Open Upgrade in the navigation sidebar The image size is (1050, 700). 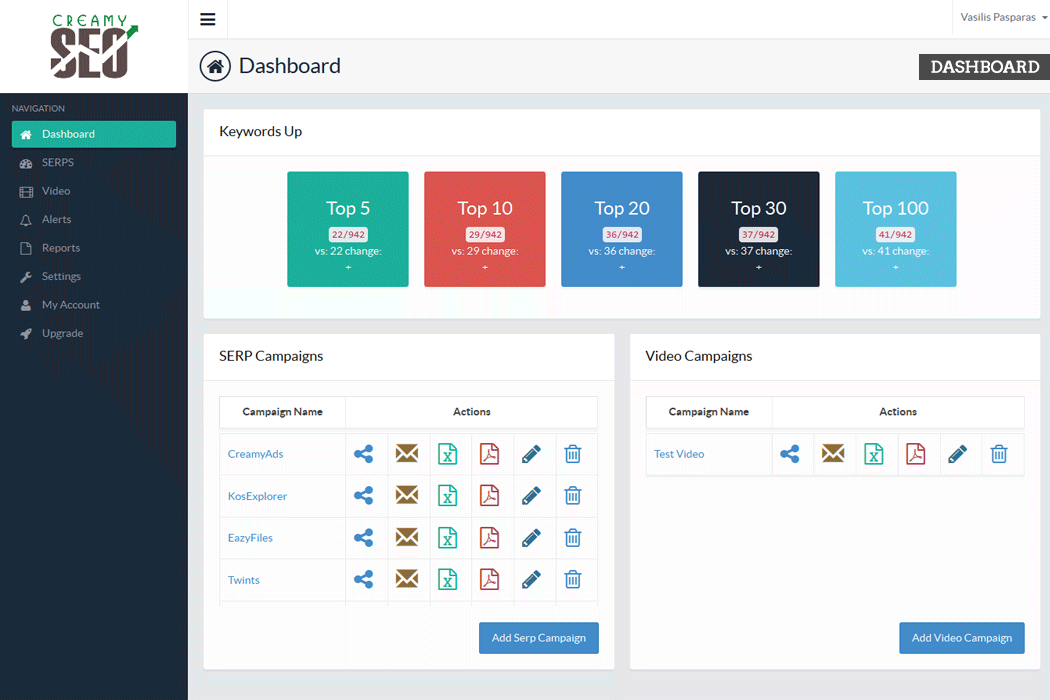coord(94,334)
